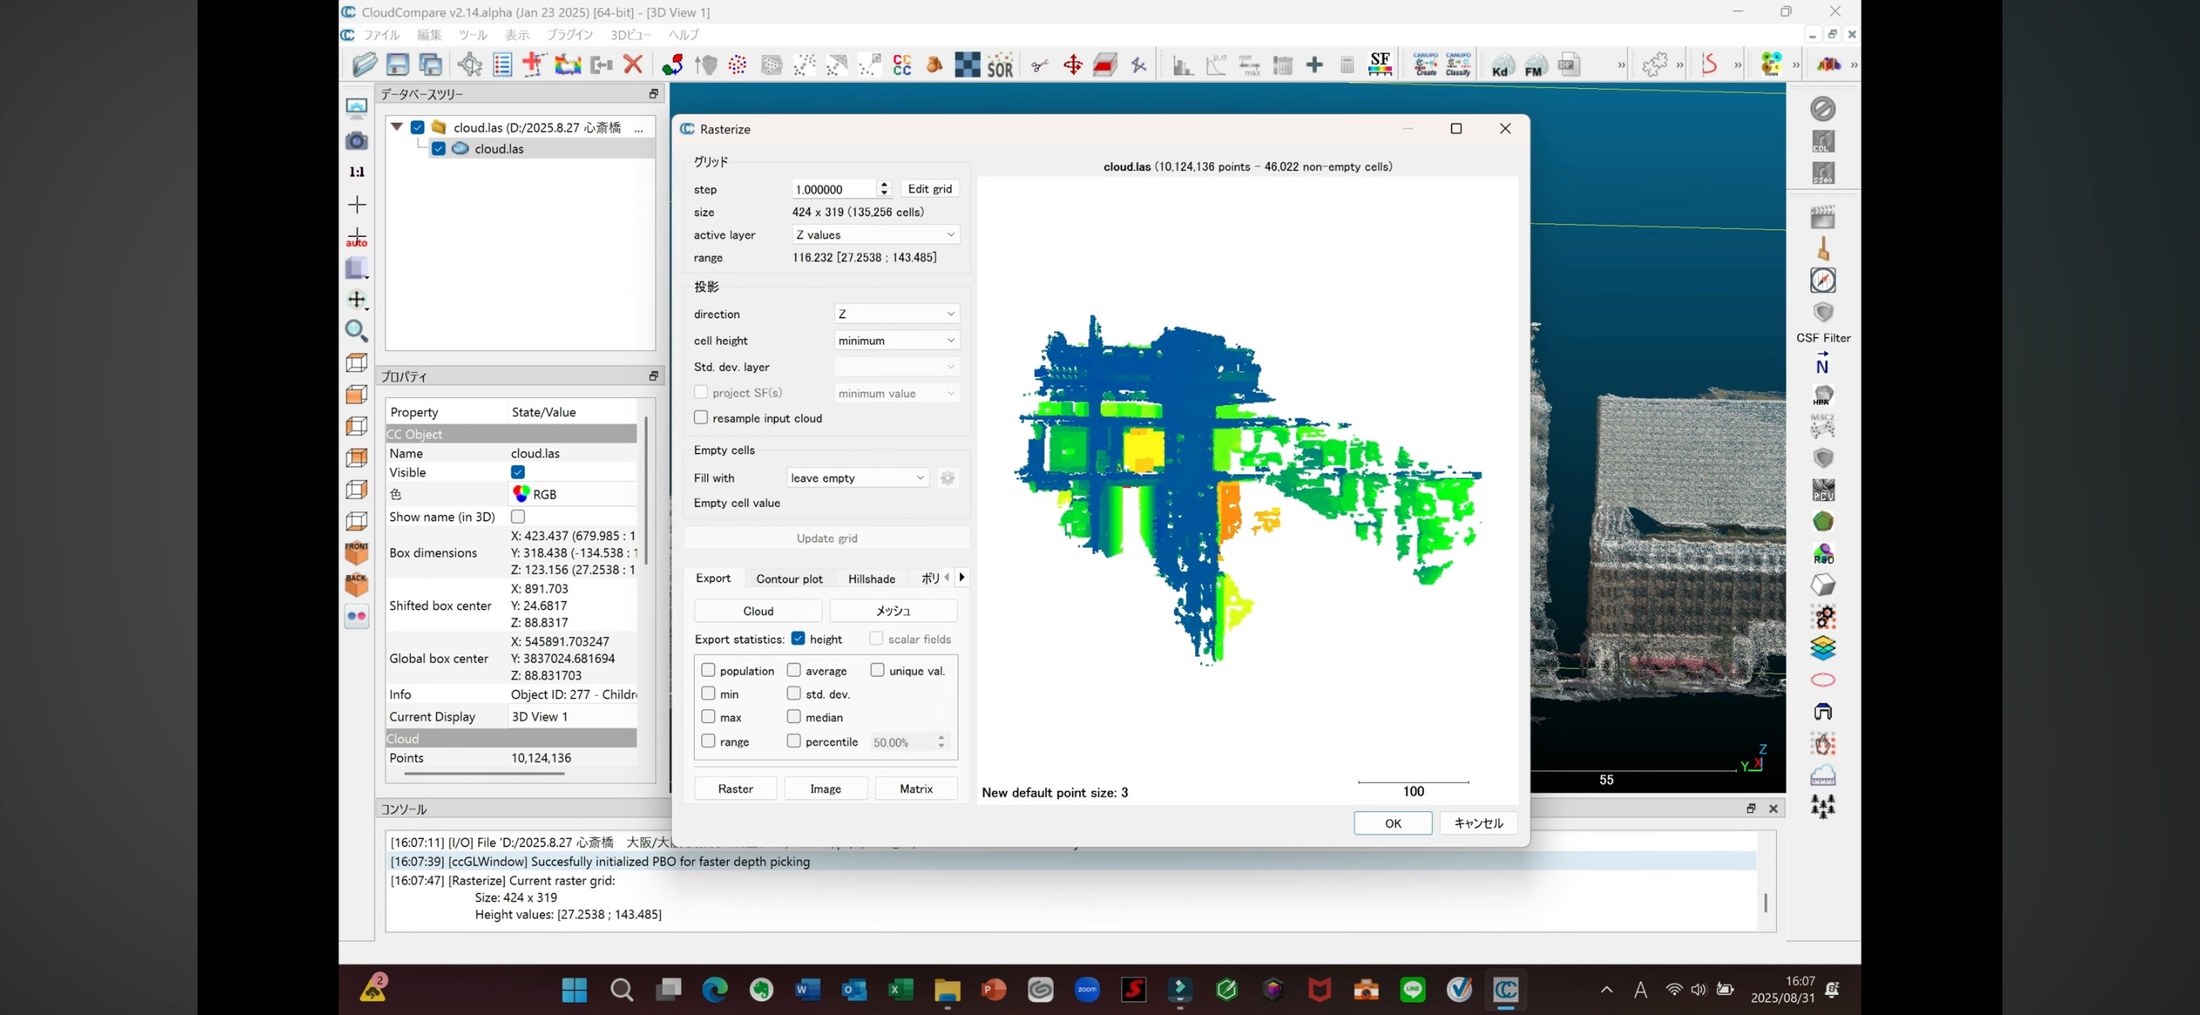Export as Raster button
The image size is (2200, 1015).
735,789
